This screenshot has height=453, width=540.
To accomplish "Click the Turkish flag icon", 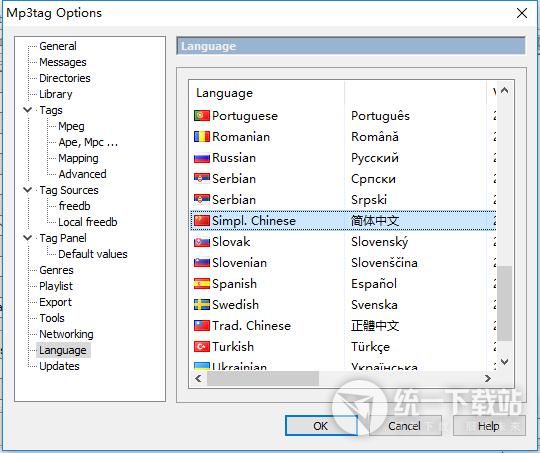I will 202,347.
